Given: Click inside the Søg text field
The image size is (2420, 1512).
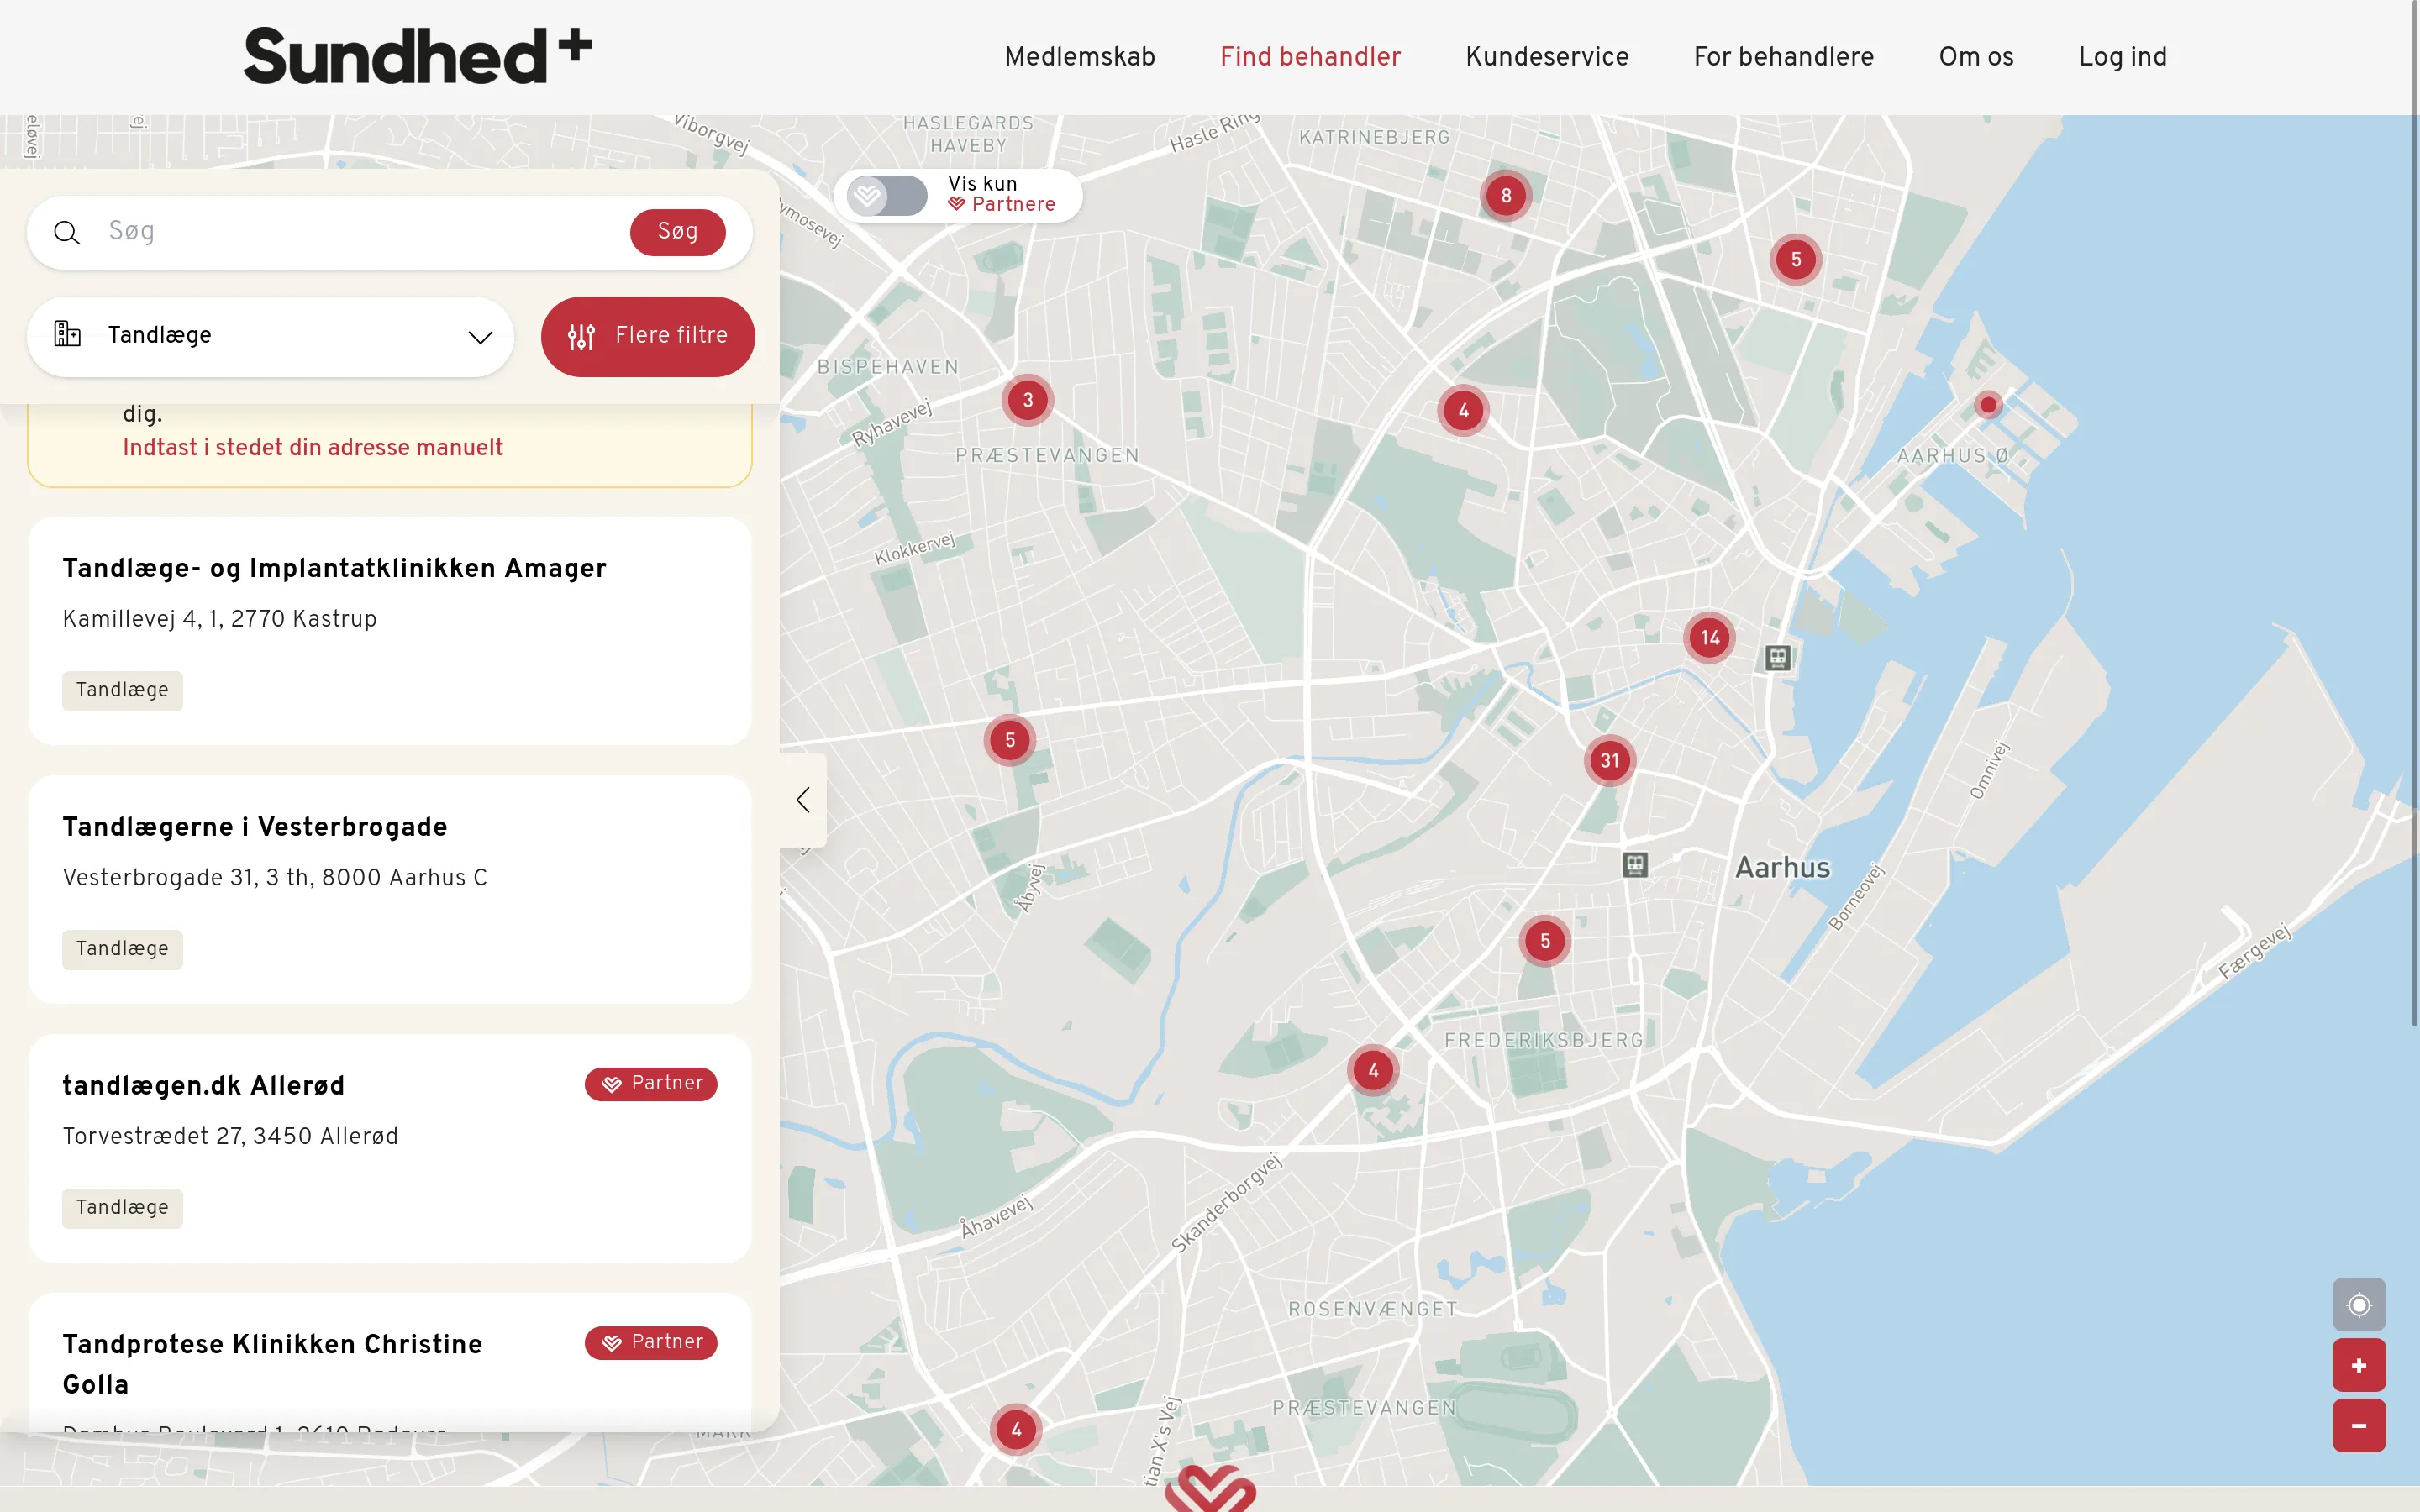Looking at the screenshot, I should tap(360, 232).
